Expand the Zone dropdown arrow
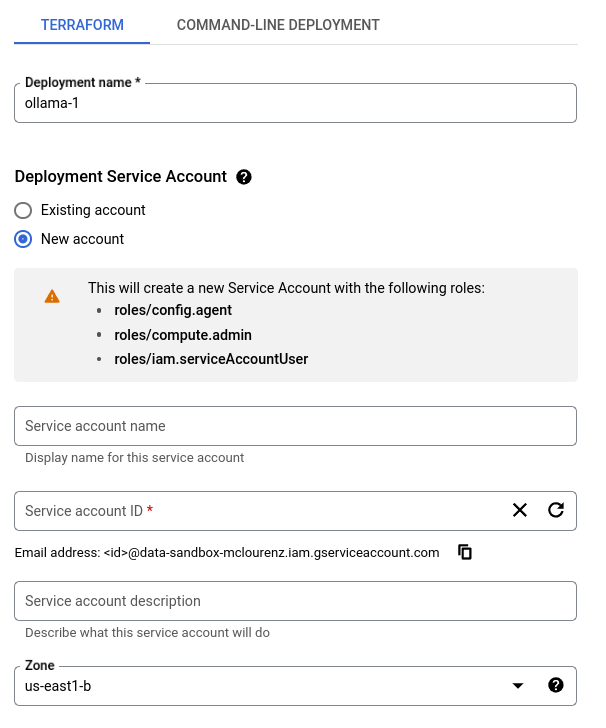 click(518, 686)
